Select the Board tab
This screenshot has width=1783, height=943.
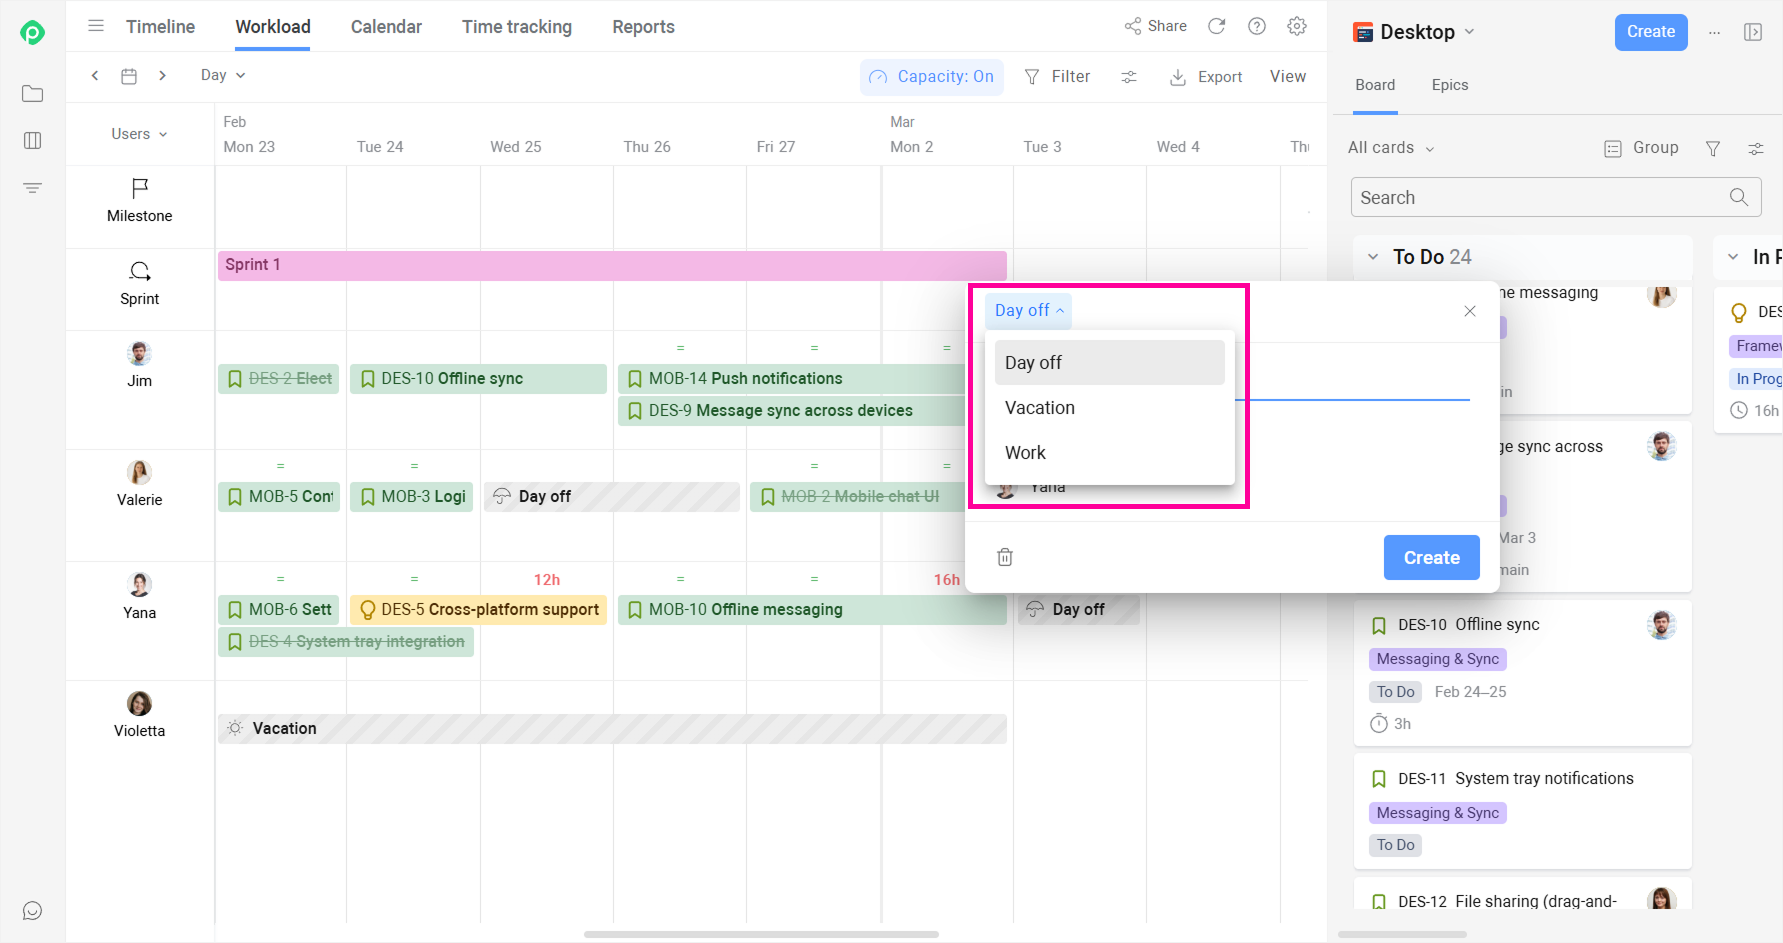pyautogui.click(x=1375, y=85)
